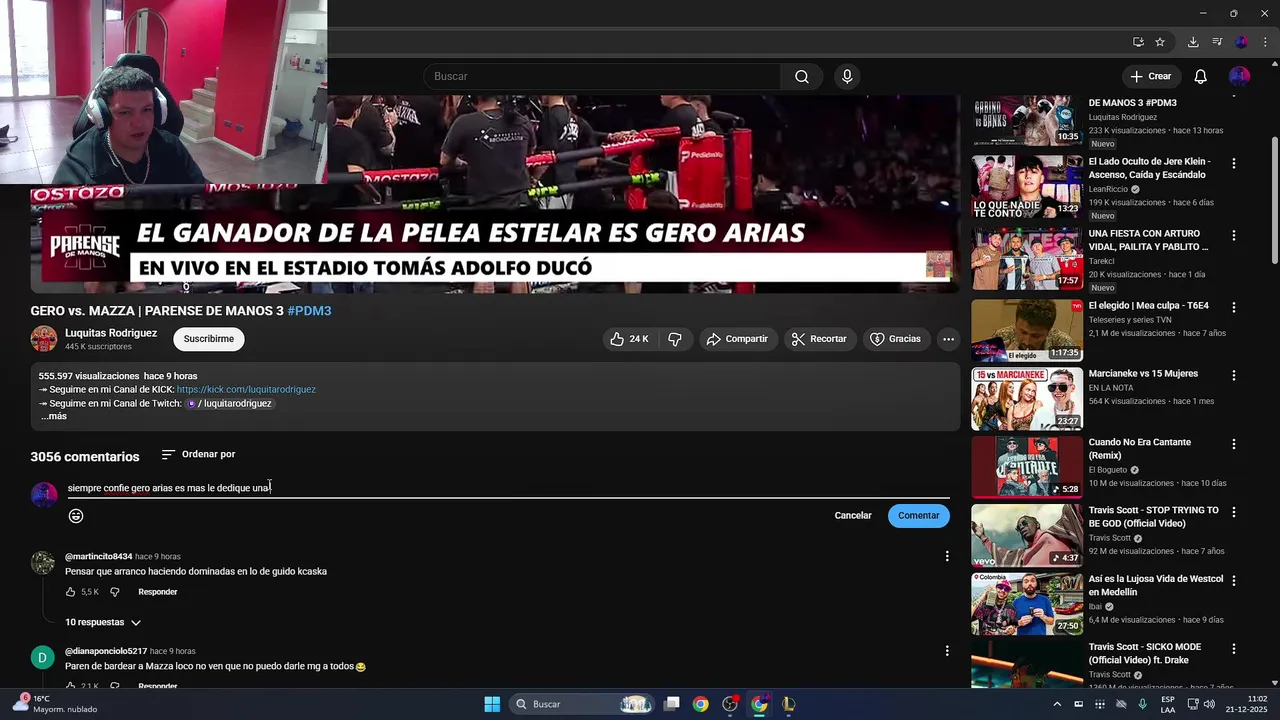Click @dianaponciolo5217 username
The height and width of the screenshot is (720, 1280).
coord(106,651)
